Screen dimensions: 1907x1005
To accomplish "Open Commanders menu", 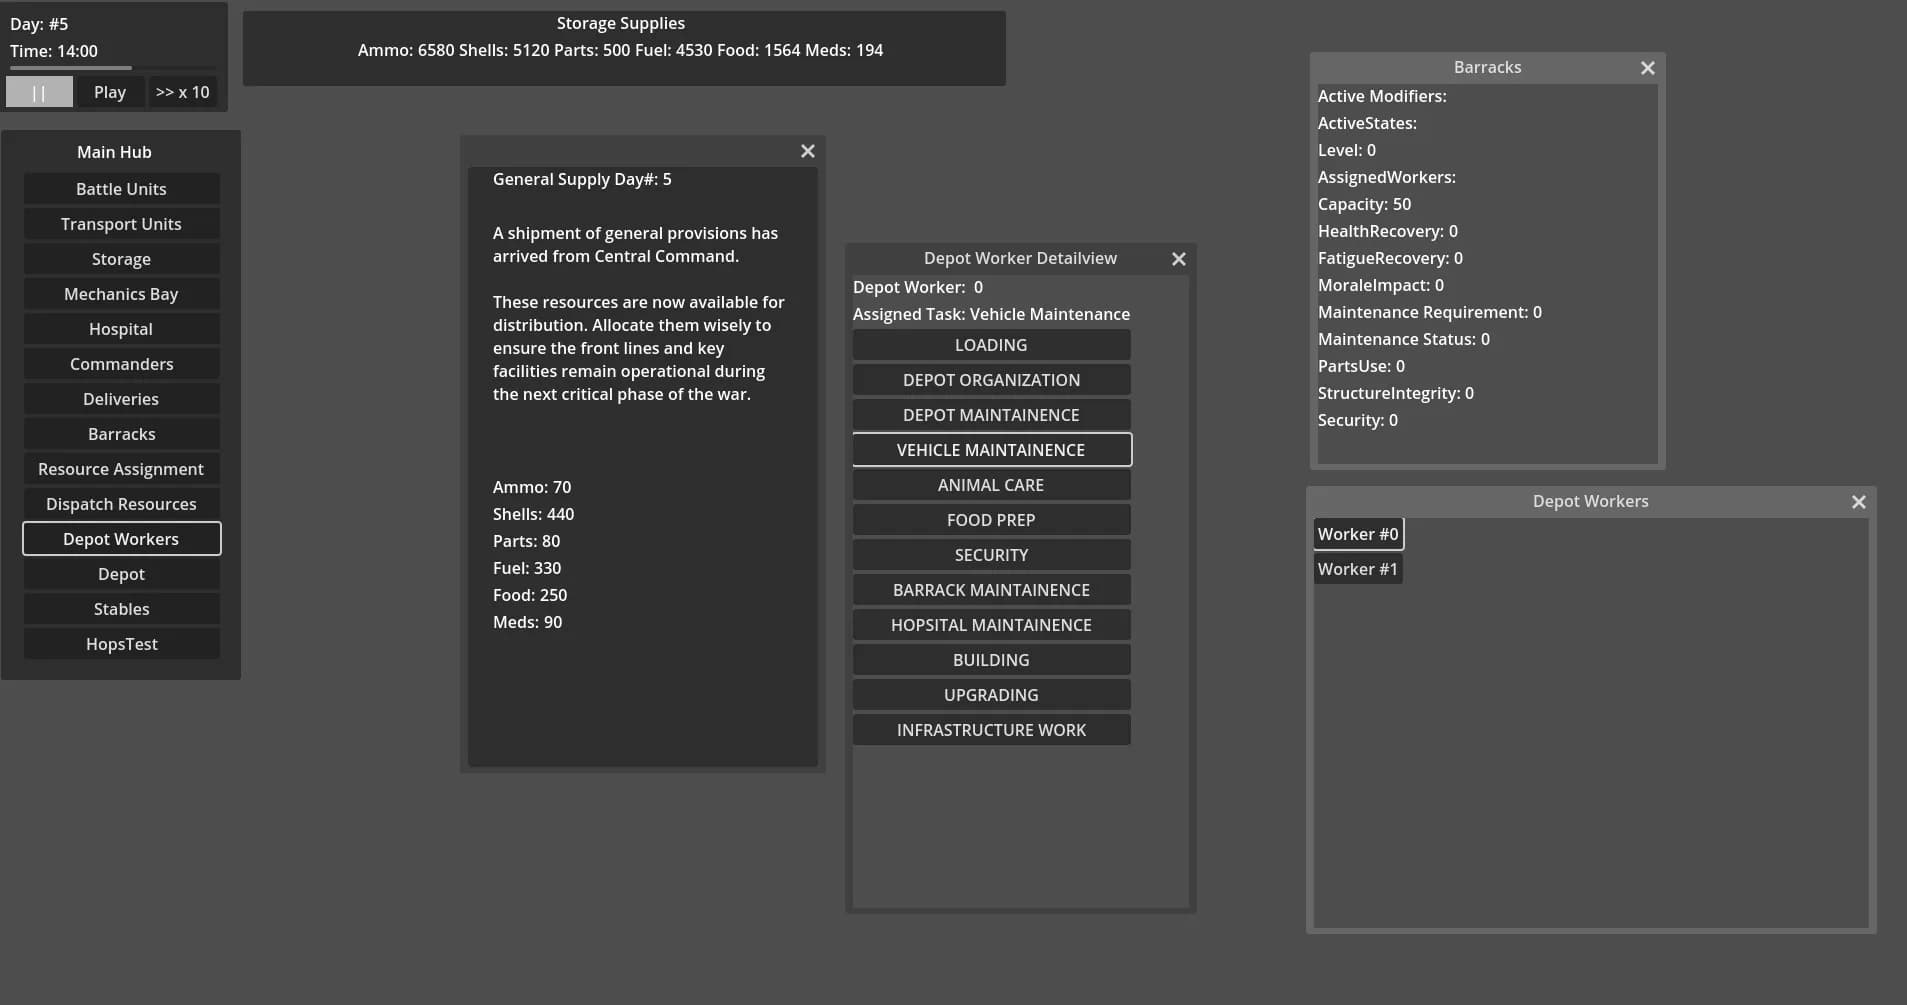I will 121,364.
